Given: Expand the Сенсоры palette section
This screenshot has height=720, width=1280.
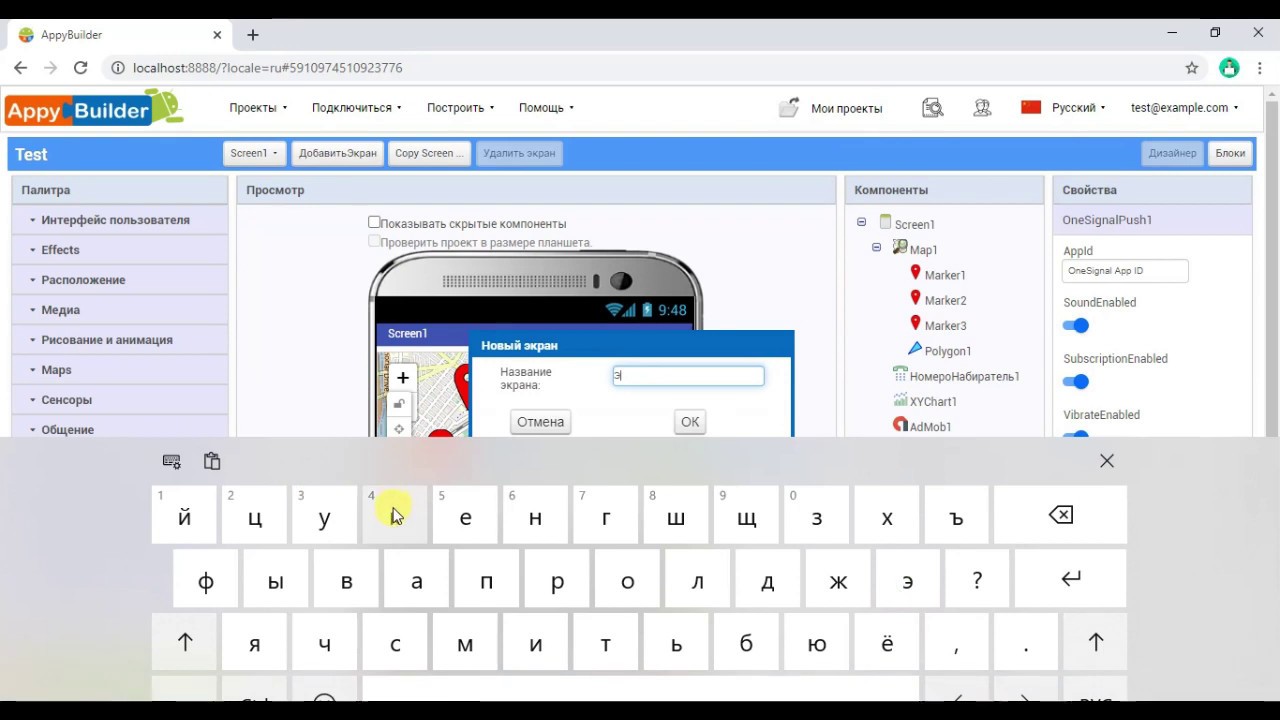Looking at the screenshot, I should coord(120,400).
